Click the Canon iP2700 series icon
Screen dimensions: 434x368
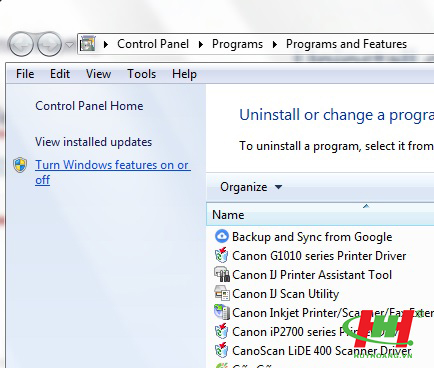221,331
